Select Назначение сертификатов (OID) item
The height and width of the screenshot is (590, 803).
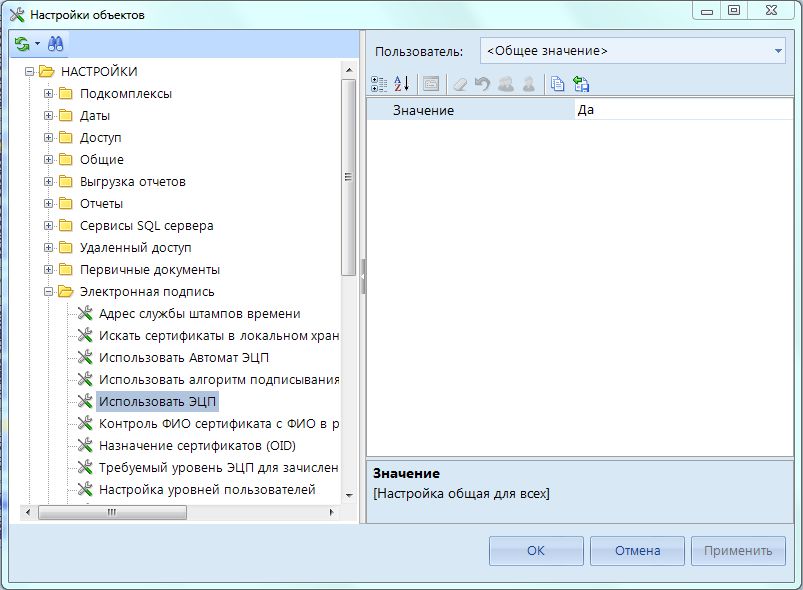pyautogui.click(x=197, y=446)
